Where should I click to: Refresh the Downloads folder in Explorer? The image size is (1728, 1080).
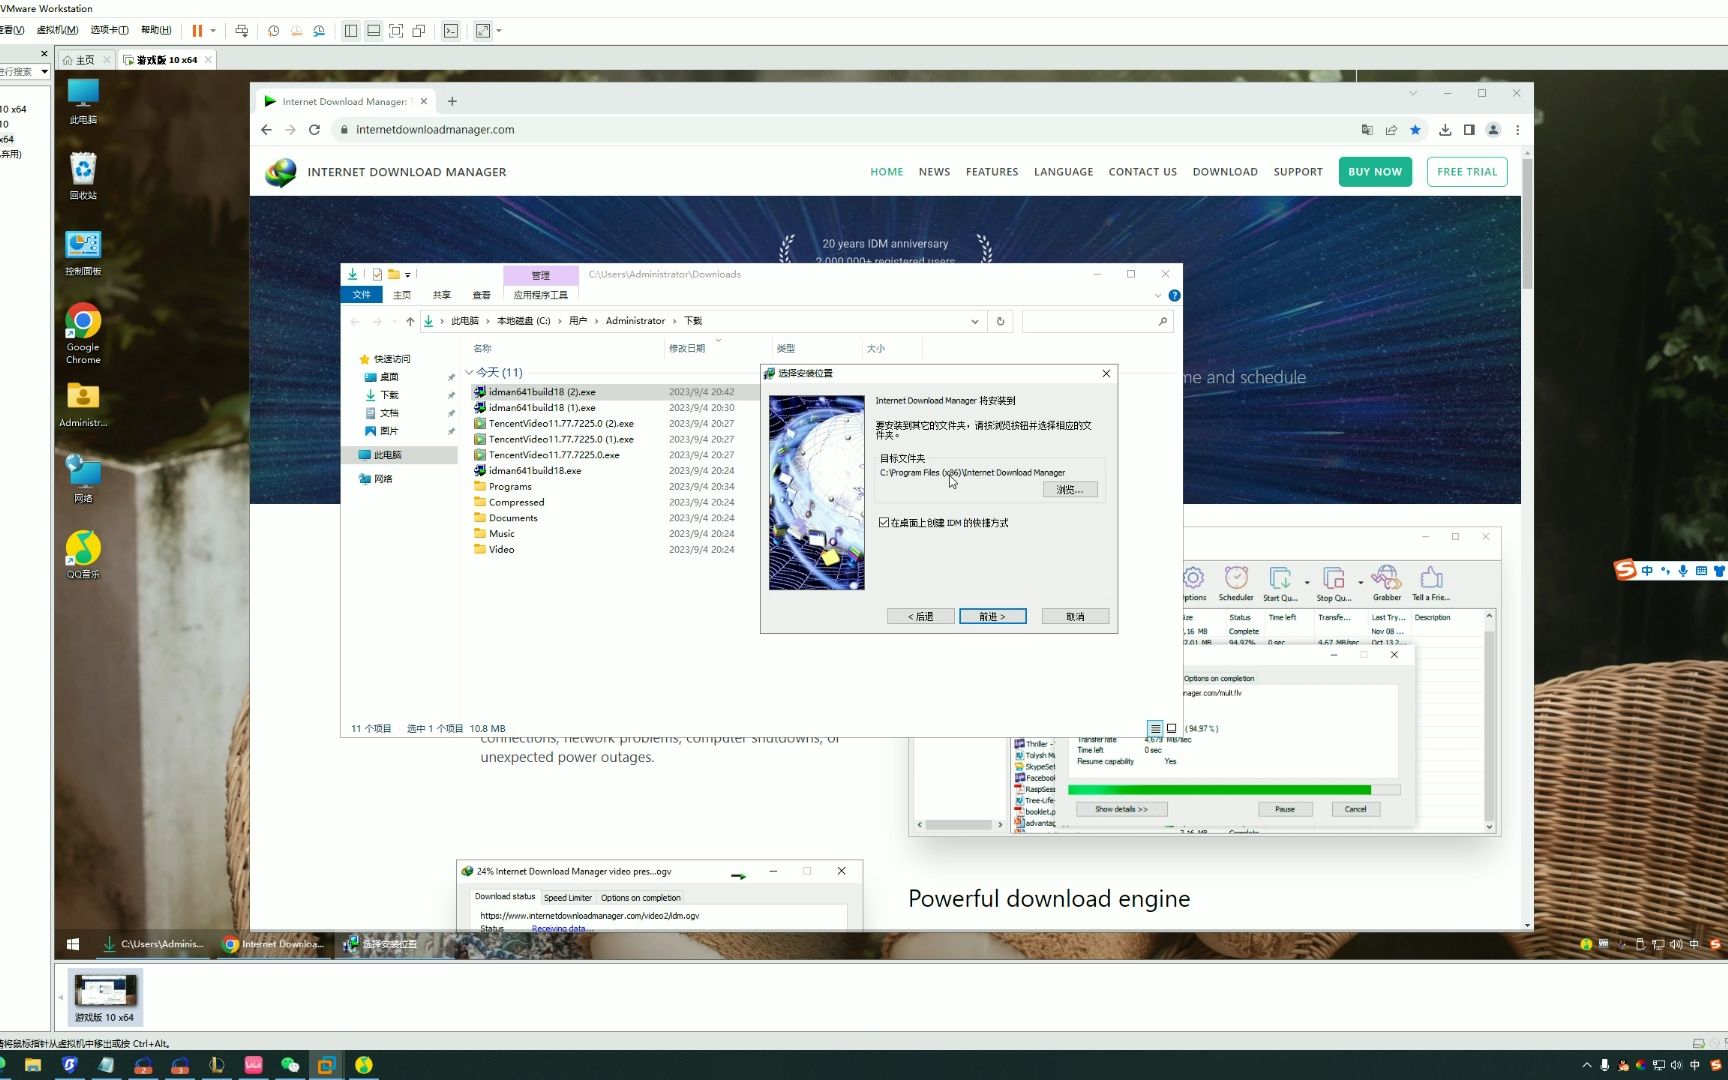pyautogui.click(x=1000, y=322)
